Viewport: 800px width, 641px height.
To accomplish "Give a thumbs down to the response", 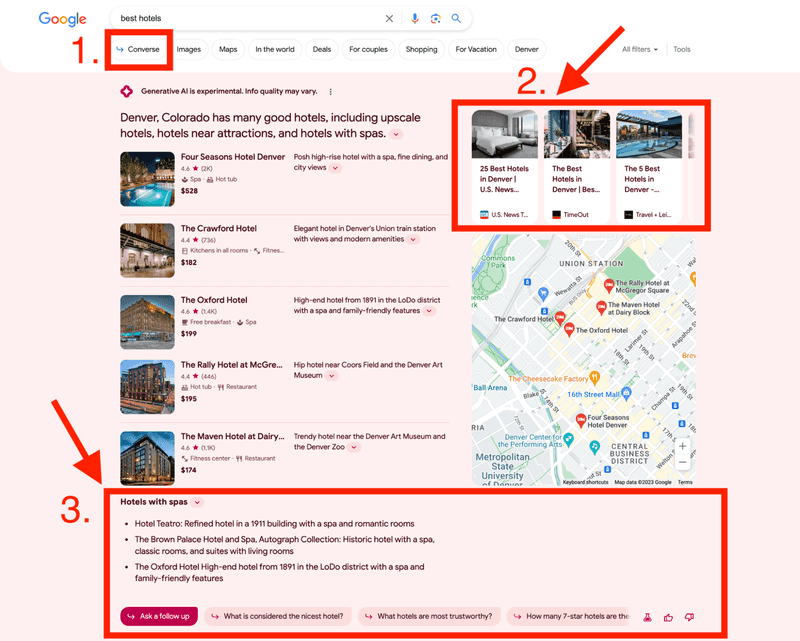I will (x=689, y=617).
